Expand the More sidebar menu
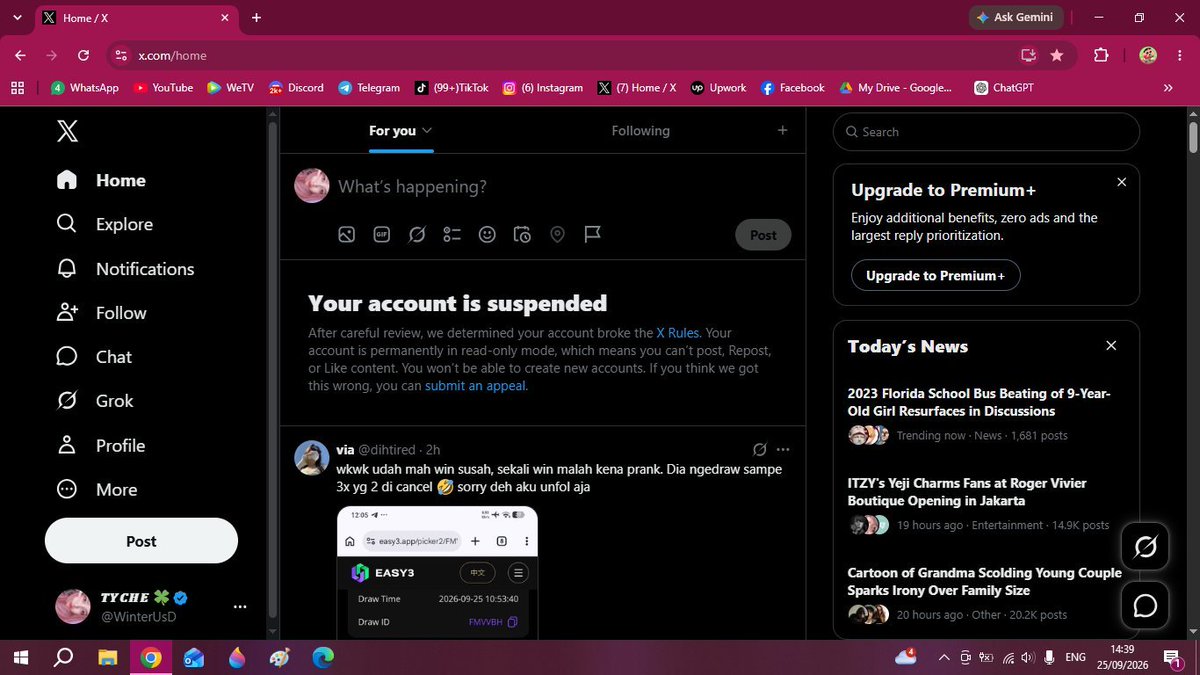Viewport: 1200px width, 675px height. pos(97,490)
